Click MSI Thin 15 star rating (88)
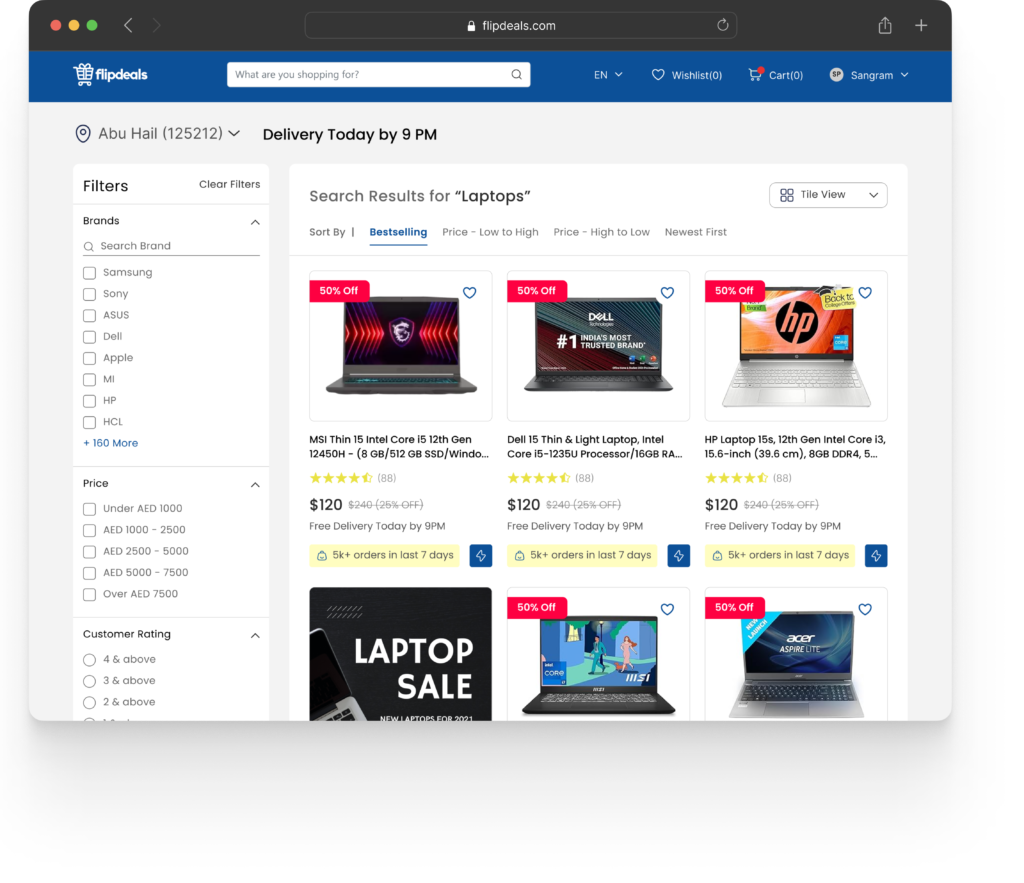 [353, 479]
